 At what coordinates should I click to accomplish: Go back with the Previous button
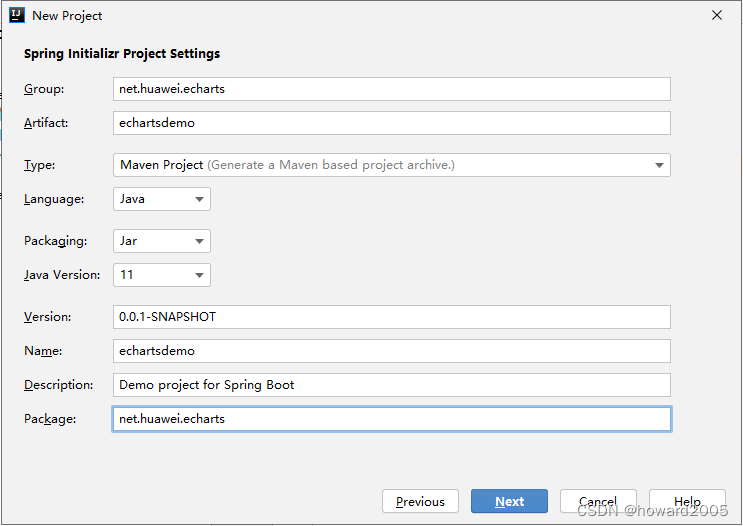click(x=420, y=501)
